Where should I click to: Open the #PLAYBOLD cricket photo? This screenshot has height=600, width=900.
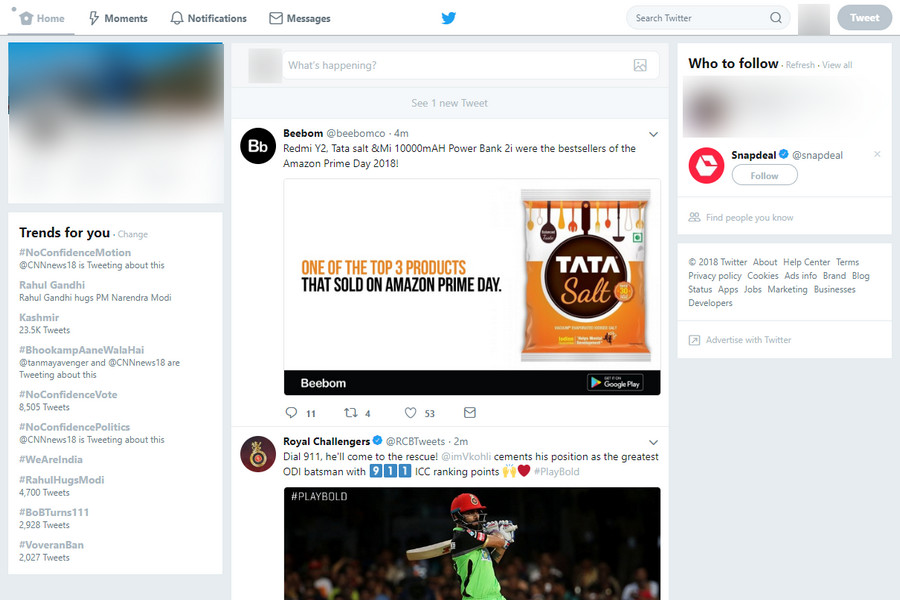coord(472,543)
